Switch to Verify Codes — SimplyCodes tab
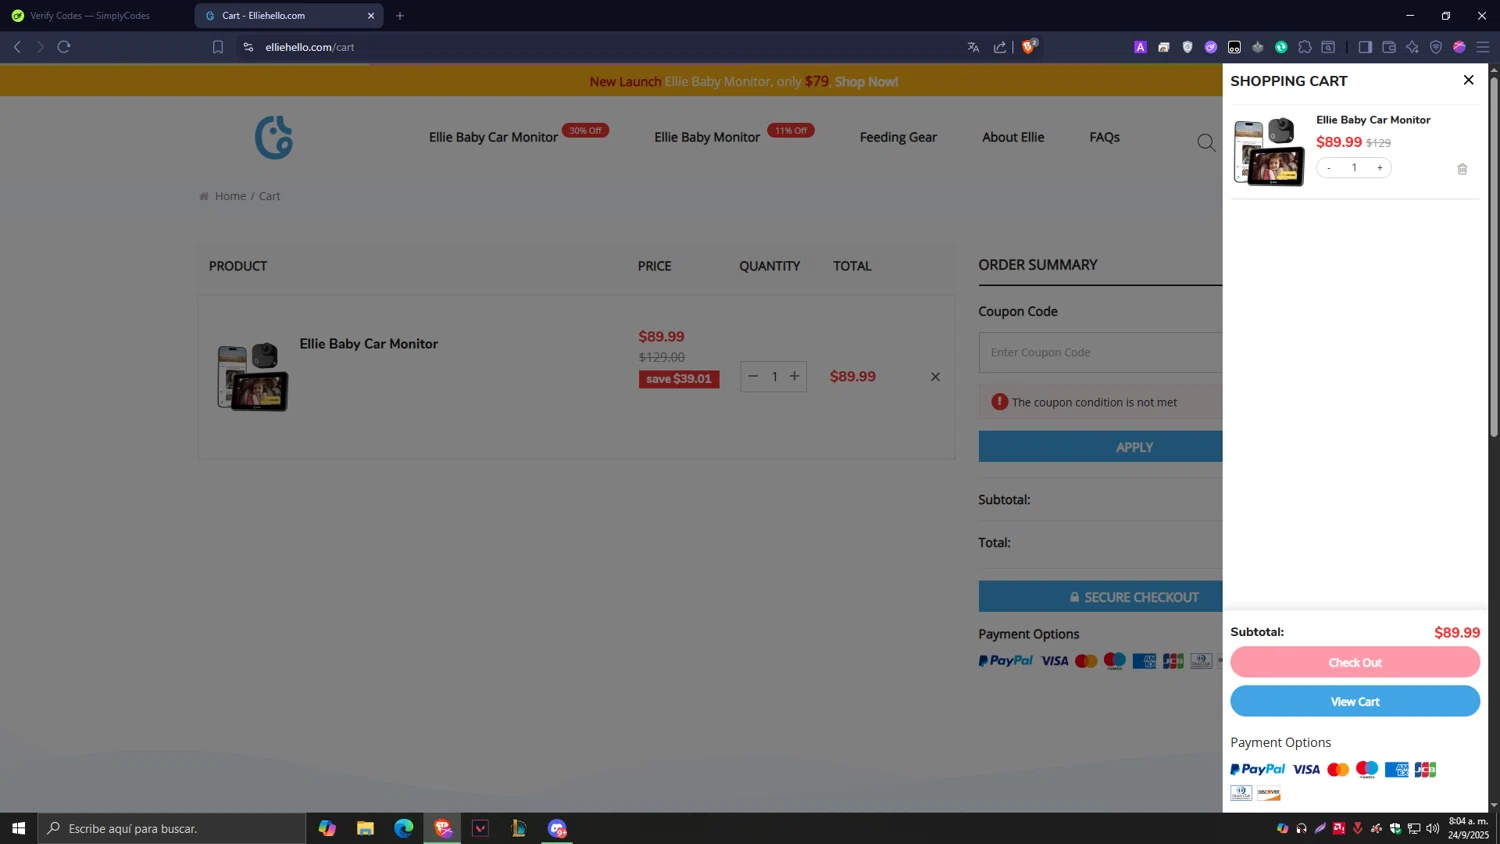The width and height of the screenshot is (1500, 844). [90, 16]
